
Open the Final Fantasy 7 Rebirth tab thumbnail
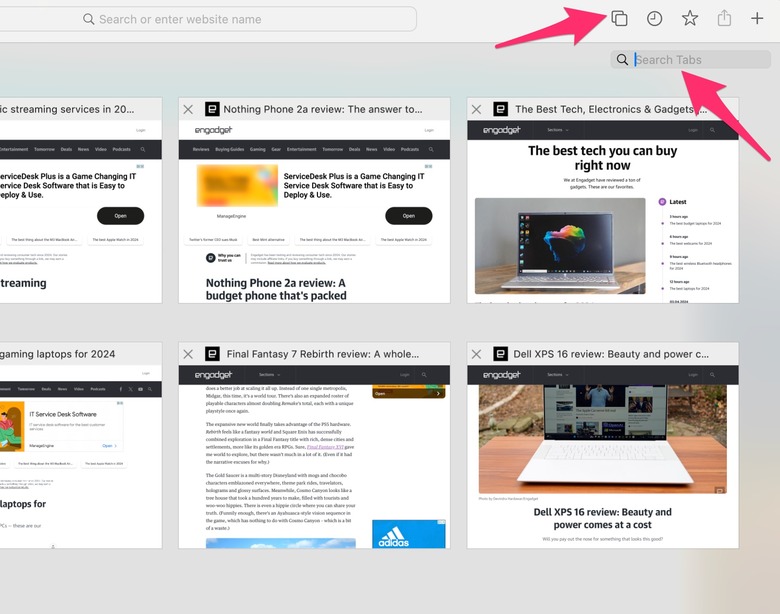[314, 457]
